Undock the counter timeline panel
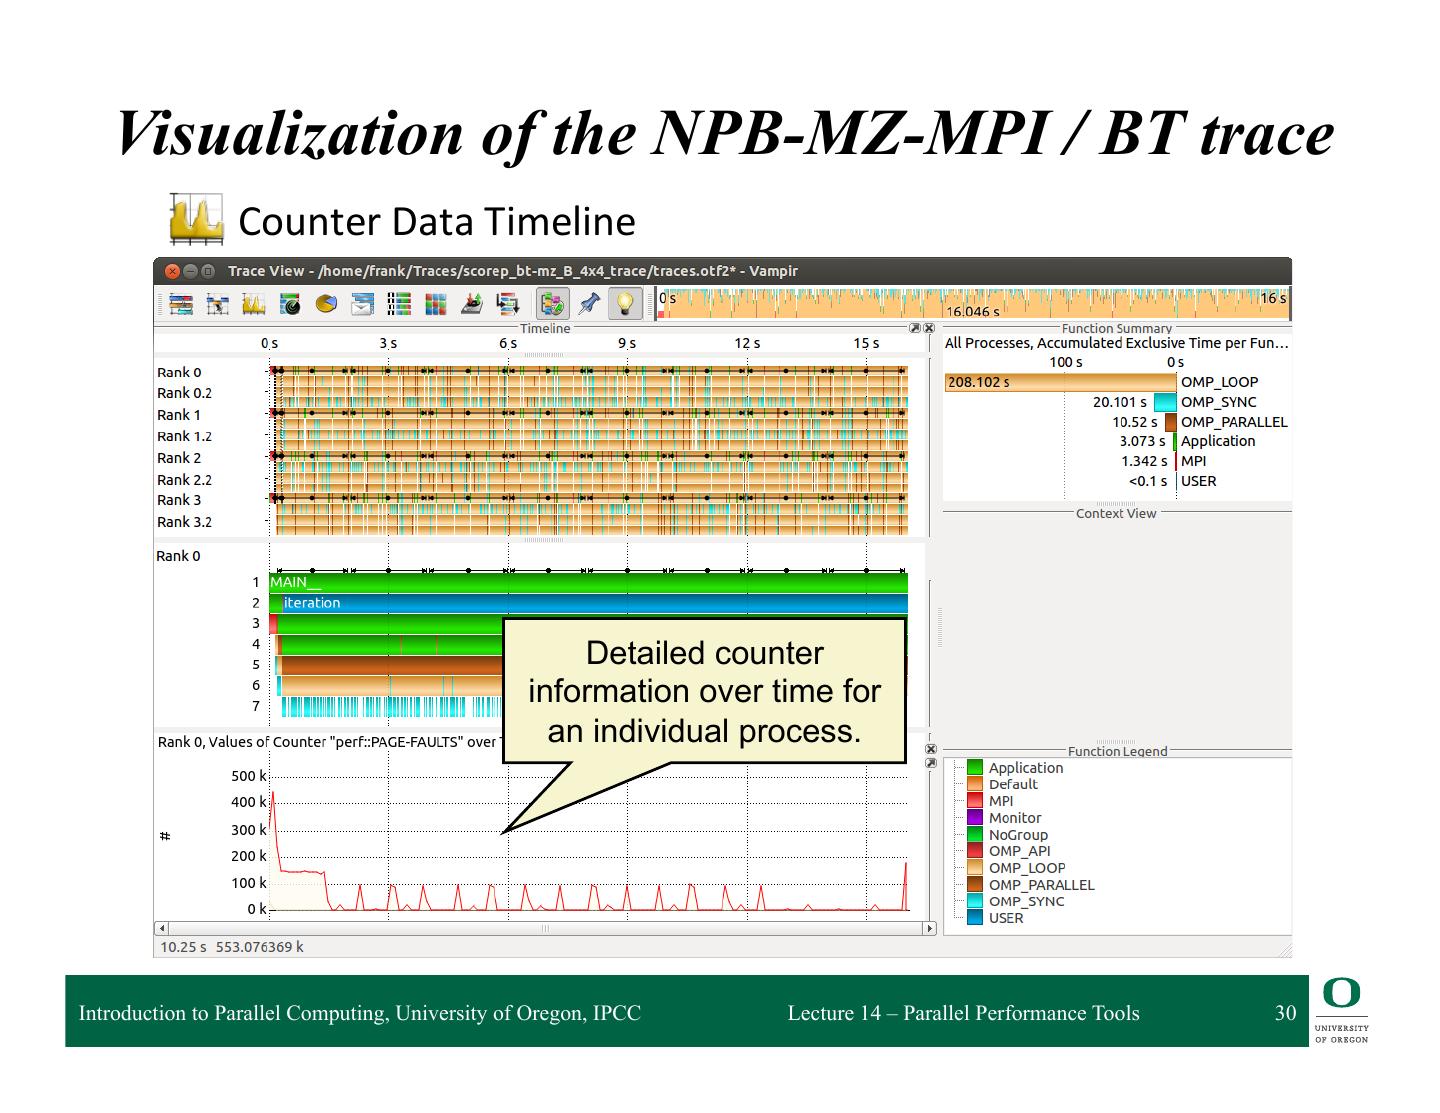This screenshot has width=1440, height=1113. tap(931, 763)
